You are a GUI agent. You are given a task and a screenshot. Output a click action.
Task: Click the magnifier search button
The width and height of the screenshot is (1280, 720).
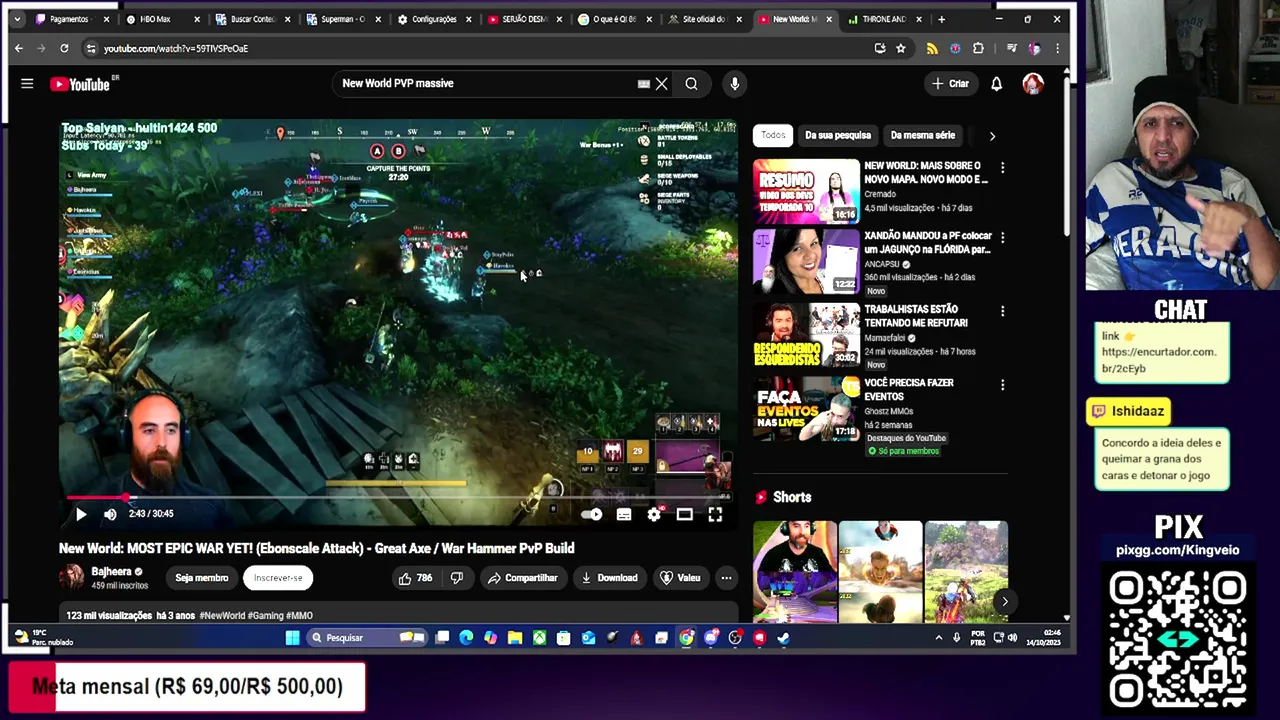pos(691,84)
